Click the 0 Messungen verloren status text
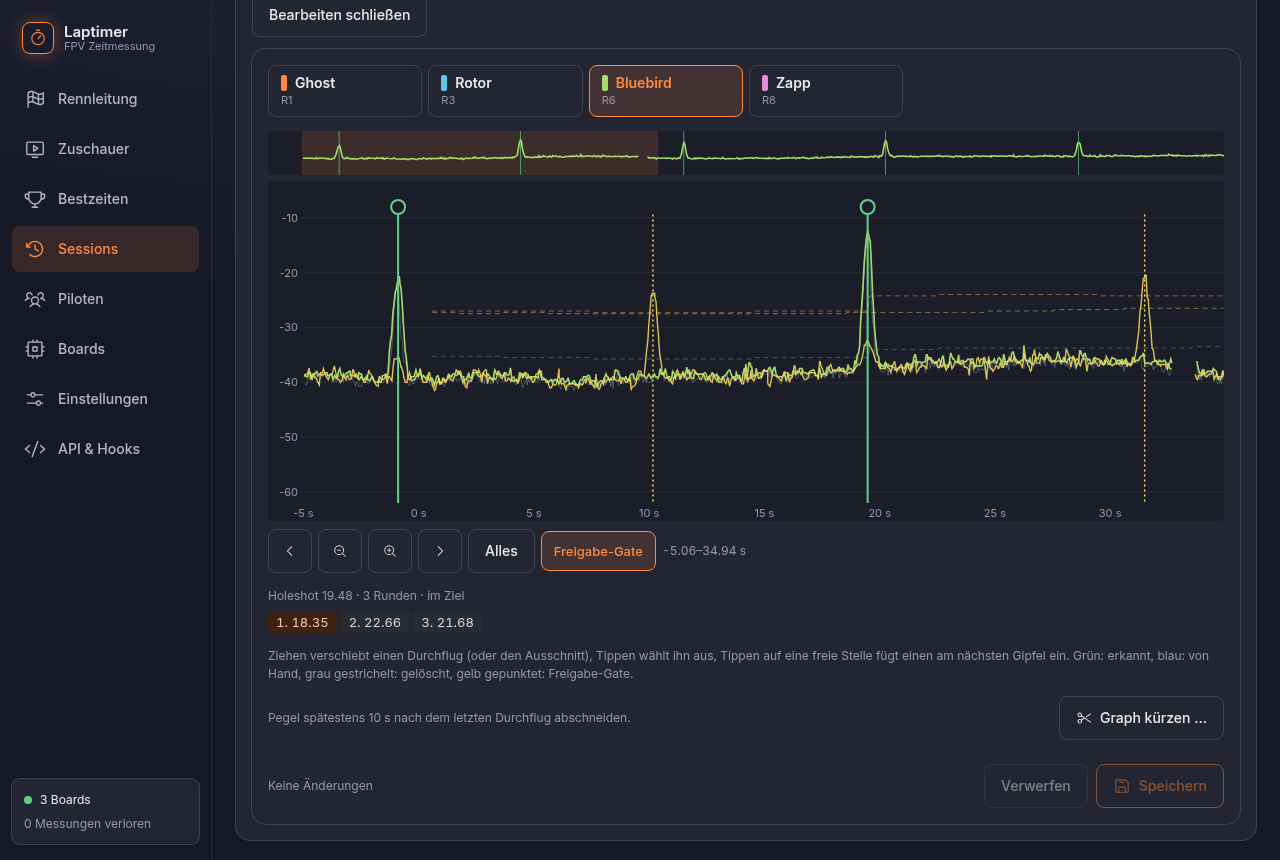This screenshot has height=860, width=1280. point(87,824)
